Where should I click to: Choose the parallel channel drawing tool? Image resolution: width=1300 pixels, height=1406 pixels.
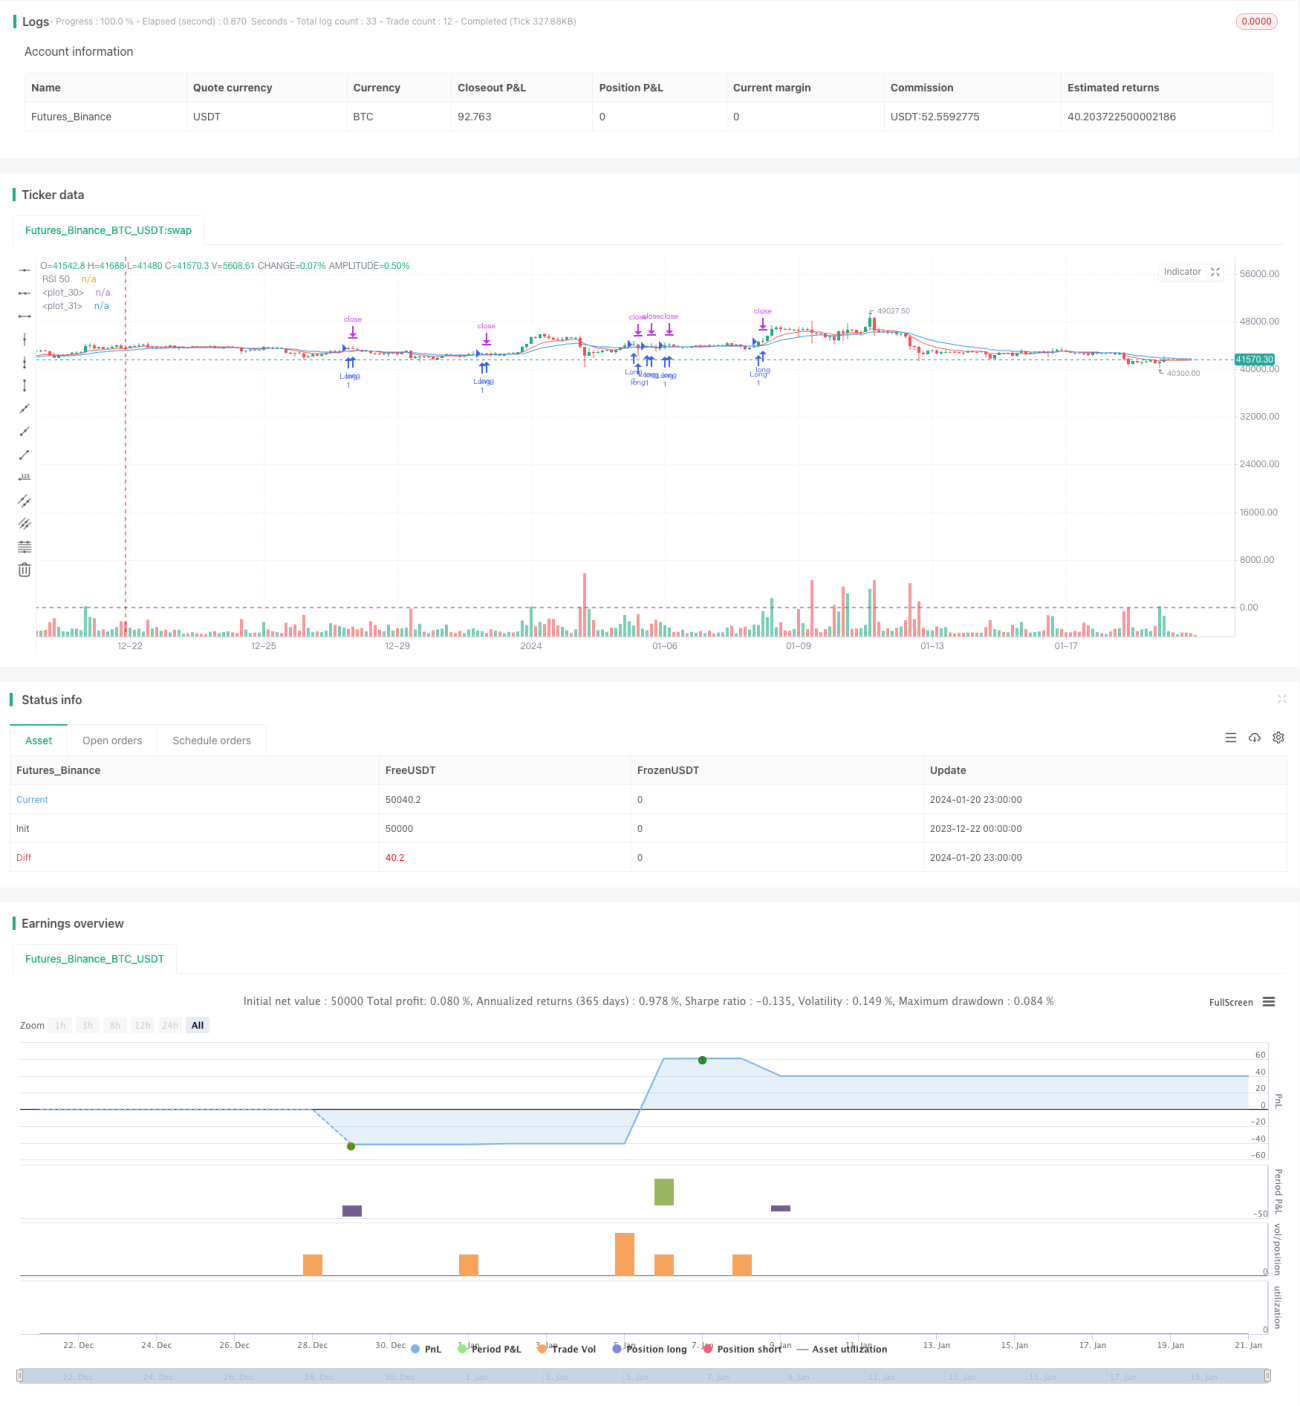coord(24,500)
